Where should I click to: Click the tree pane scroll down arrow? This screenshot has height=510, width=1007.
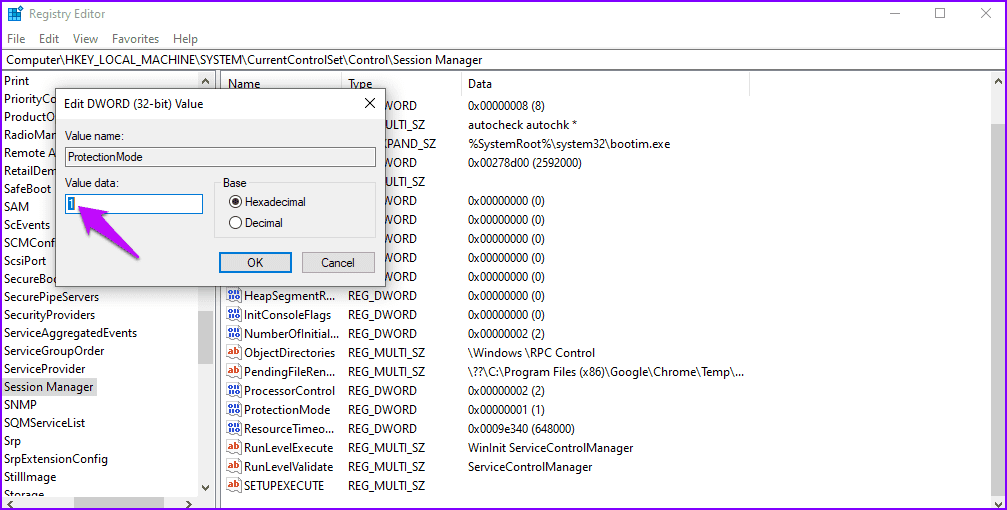[206, 488]
